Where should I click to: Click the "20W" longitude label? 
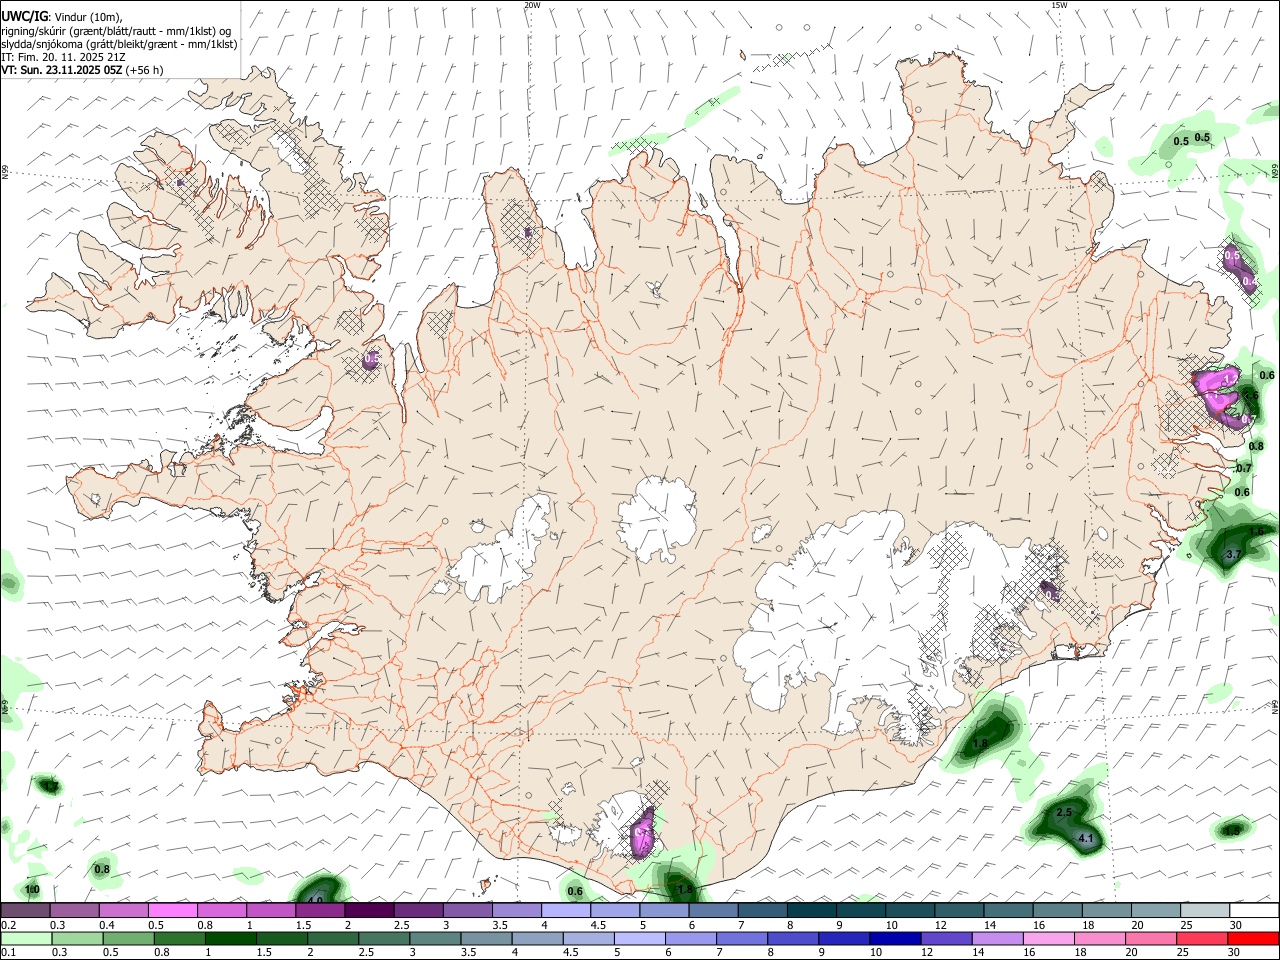[532, 5]
